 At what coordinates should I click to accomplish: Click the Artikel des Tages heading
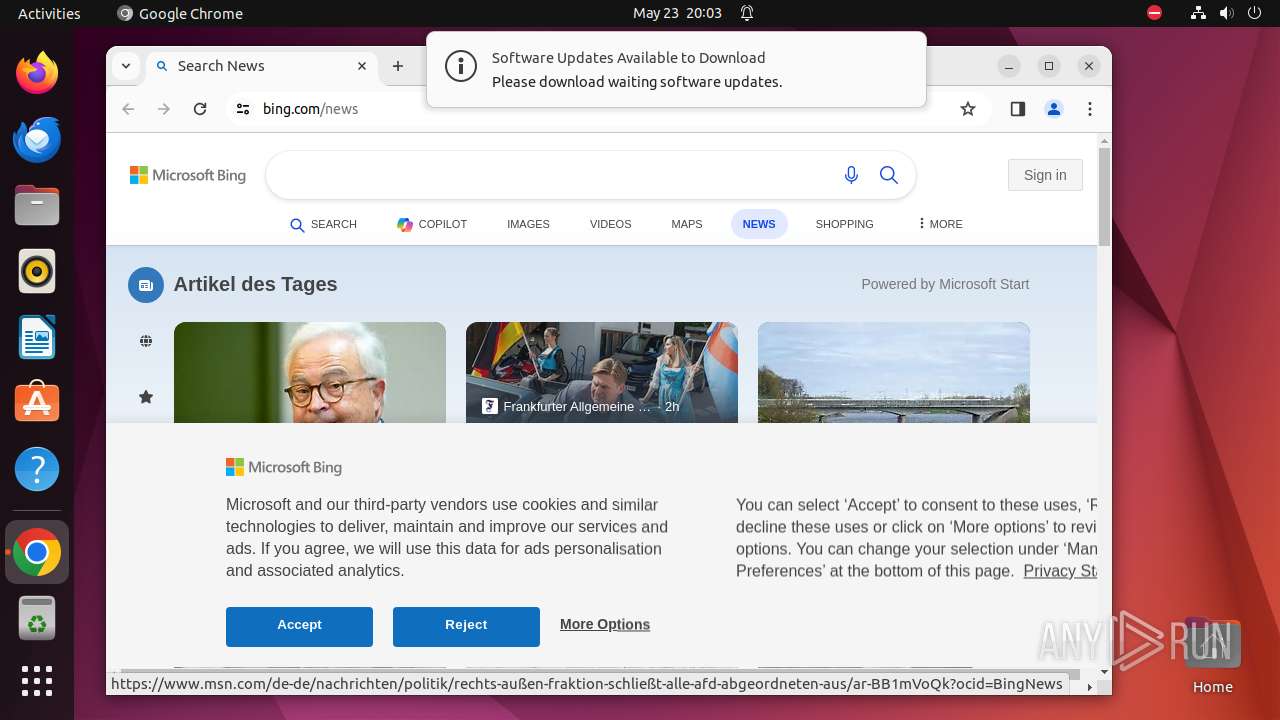[255, 284]
